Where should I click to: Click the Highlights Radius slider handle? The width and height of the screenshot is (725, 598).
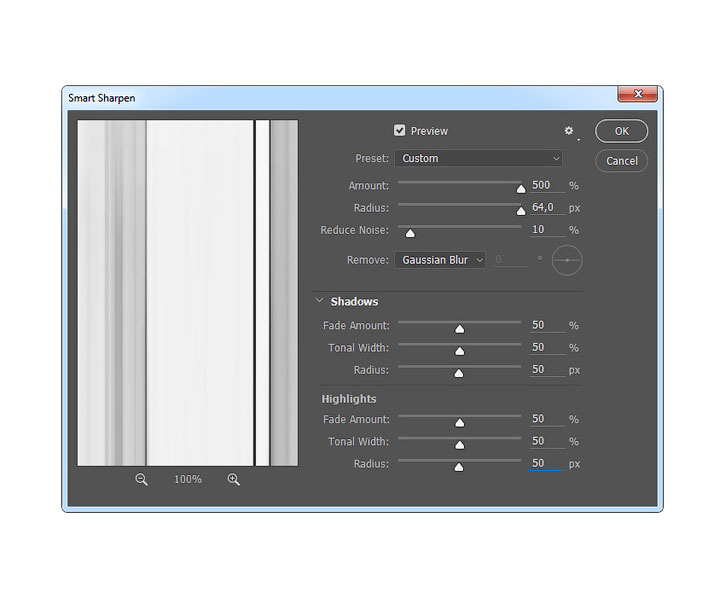(x=459, y=467)
